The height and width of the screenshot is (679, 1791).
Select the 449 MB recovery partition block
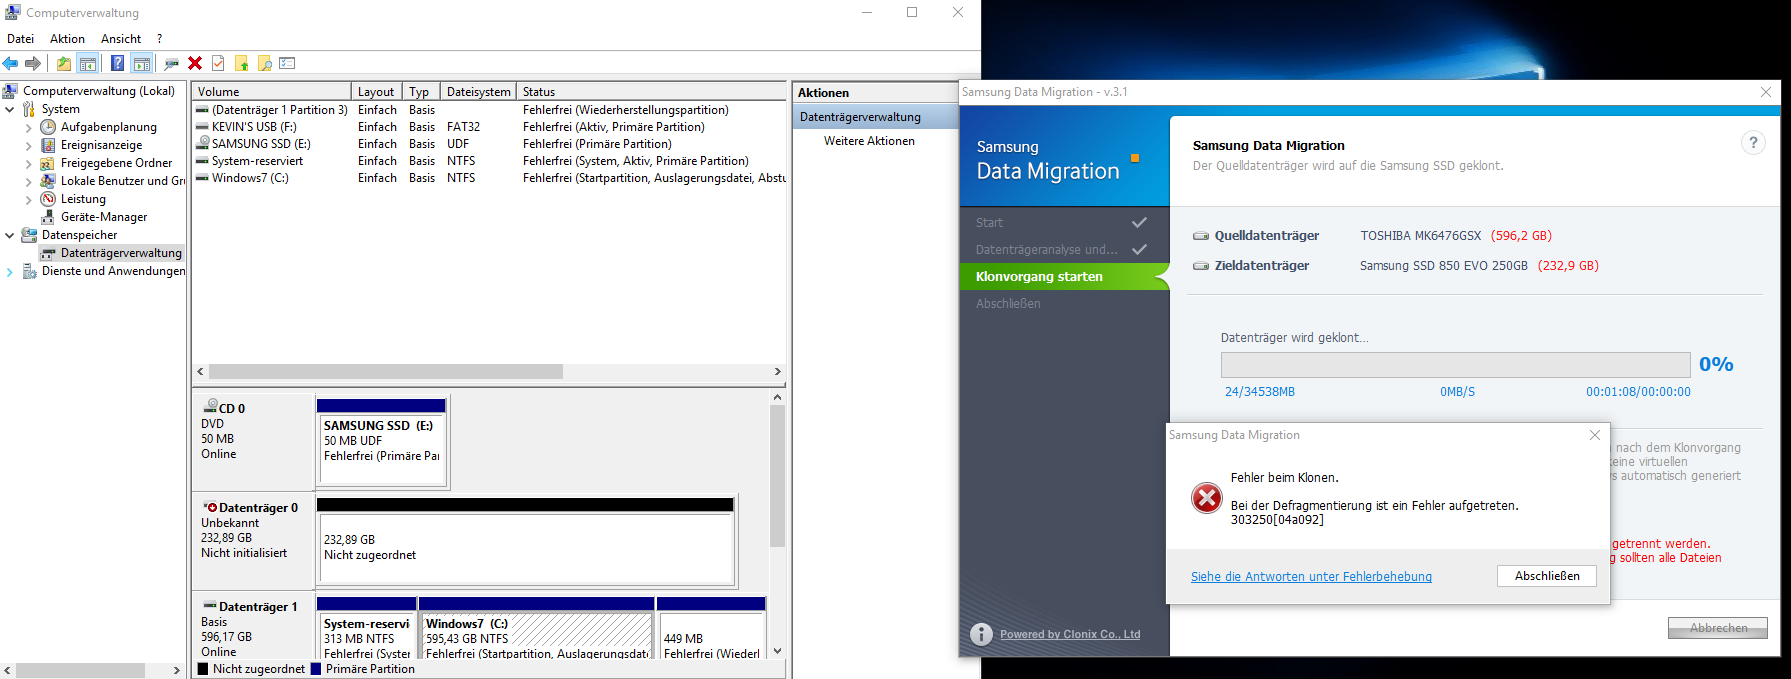point(711,630)
